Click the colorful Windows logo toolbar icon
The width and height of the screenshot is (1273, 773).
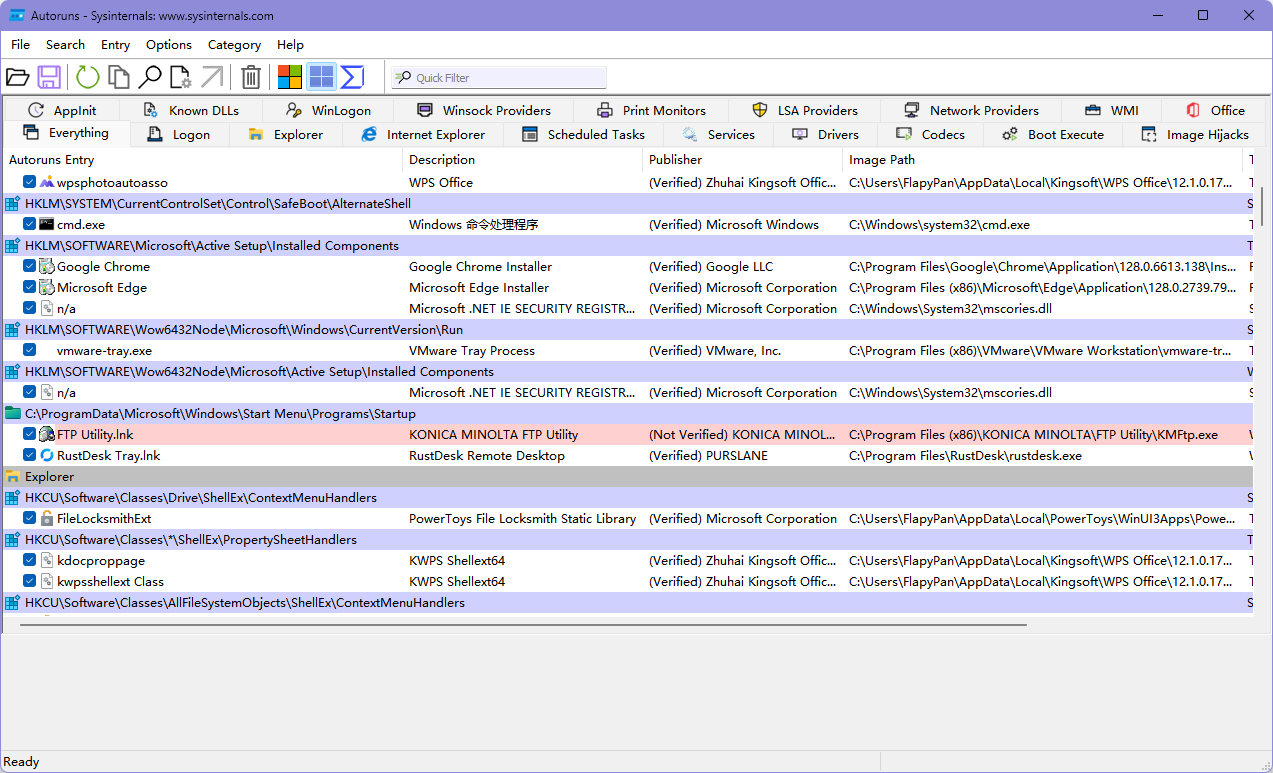click(290, 77)
